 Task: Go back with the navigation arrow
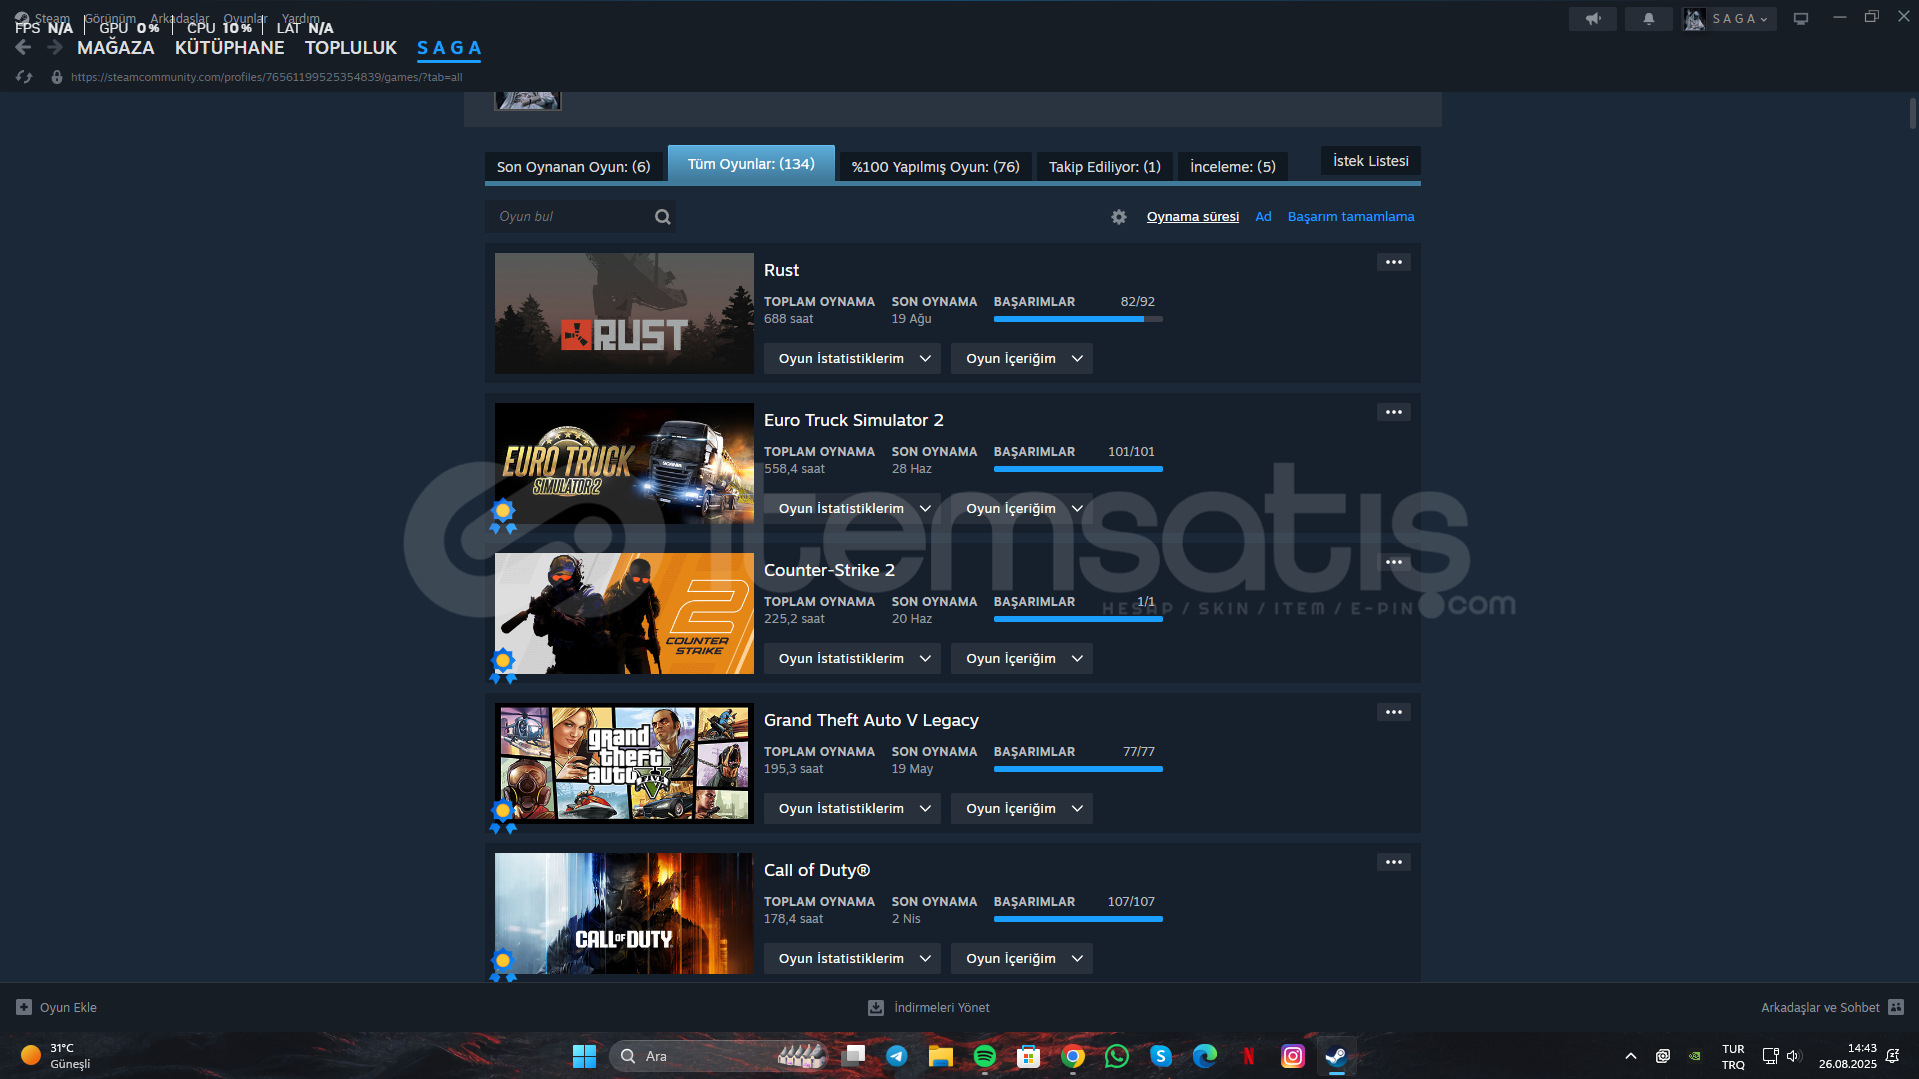[x=23, y=48]
